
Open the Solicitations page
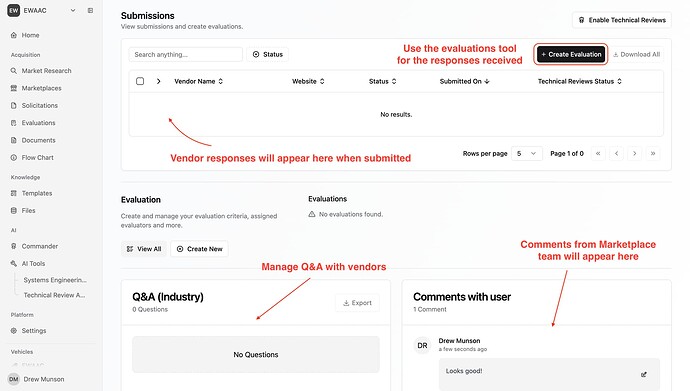click(x=40, y=106)
